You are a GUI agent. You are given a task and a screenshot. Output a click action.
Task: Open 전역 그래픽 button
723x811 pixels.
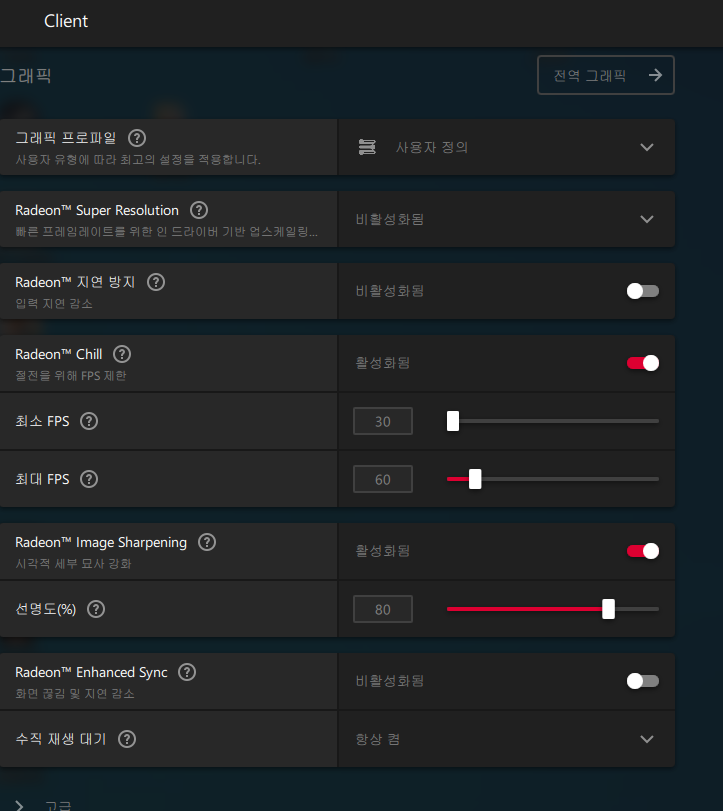(x=606, y=75)
